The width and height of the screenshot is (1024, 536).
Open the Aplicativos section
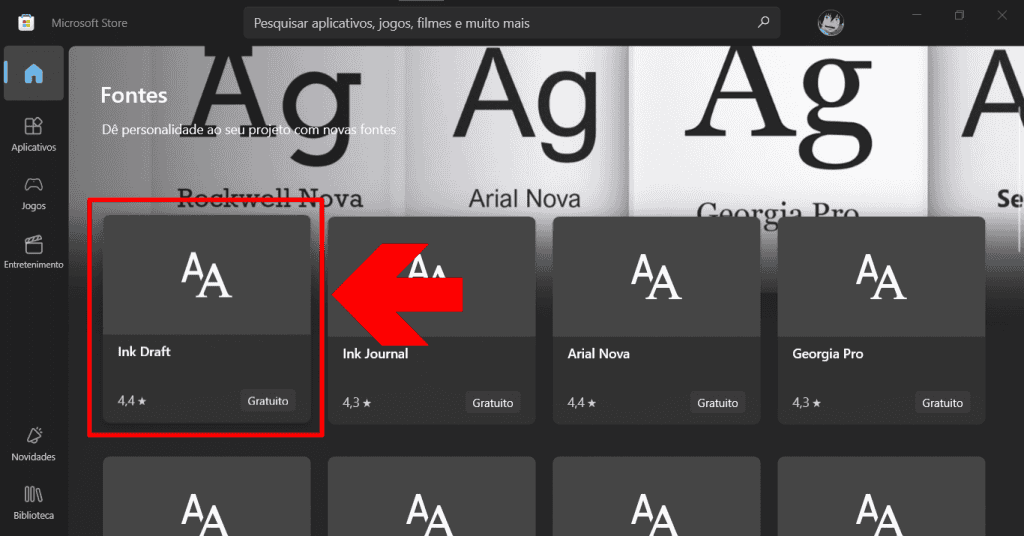click(34, 134)
